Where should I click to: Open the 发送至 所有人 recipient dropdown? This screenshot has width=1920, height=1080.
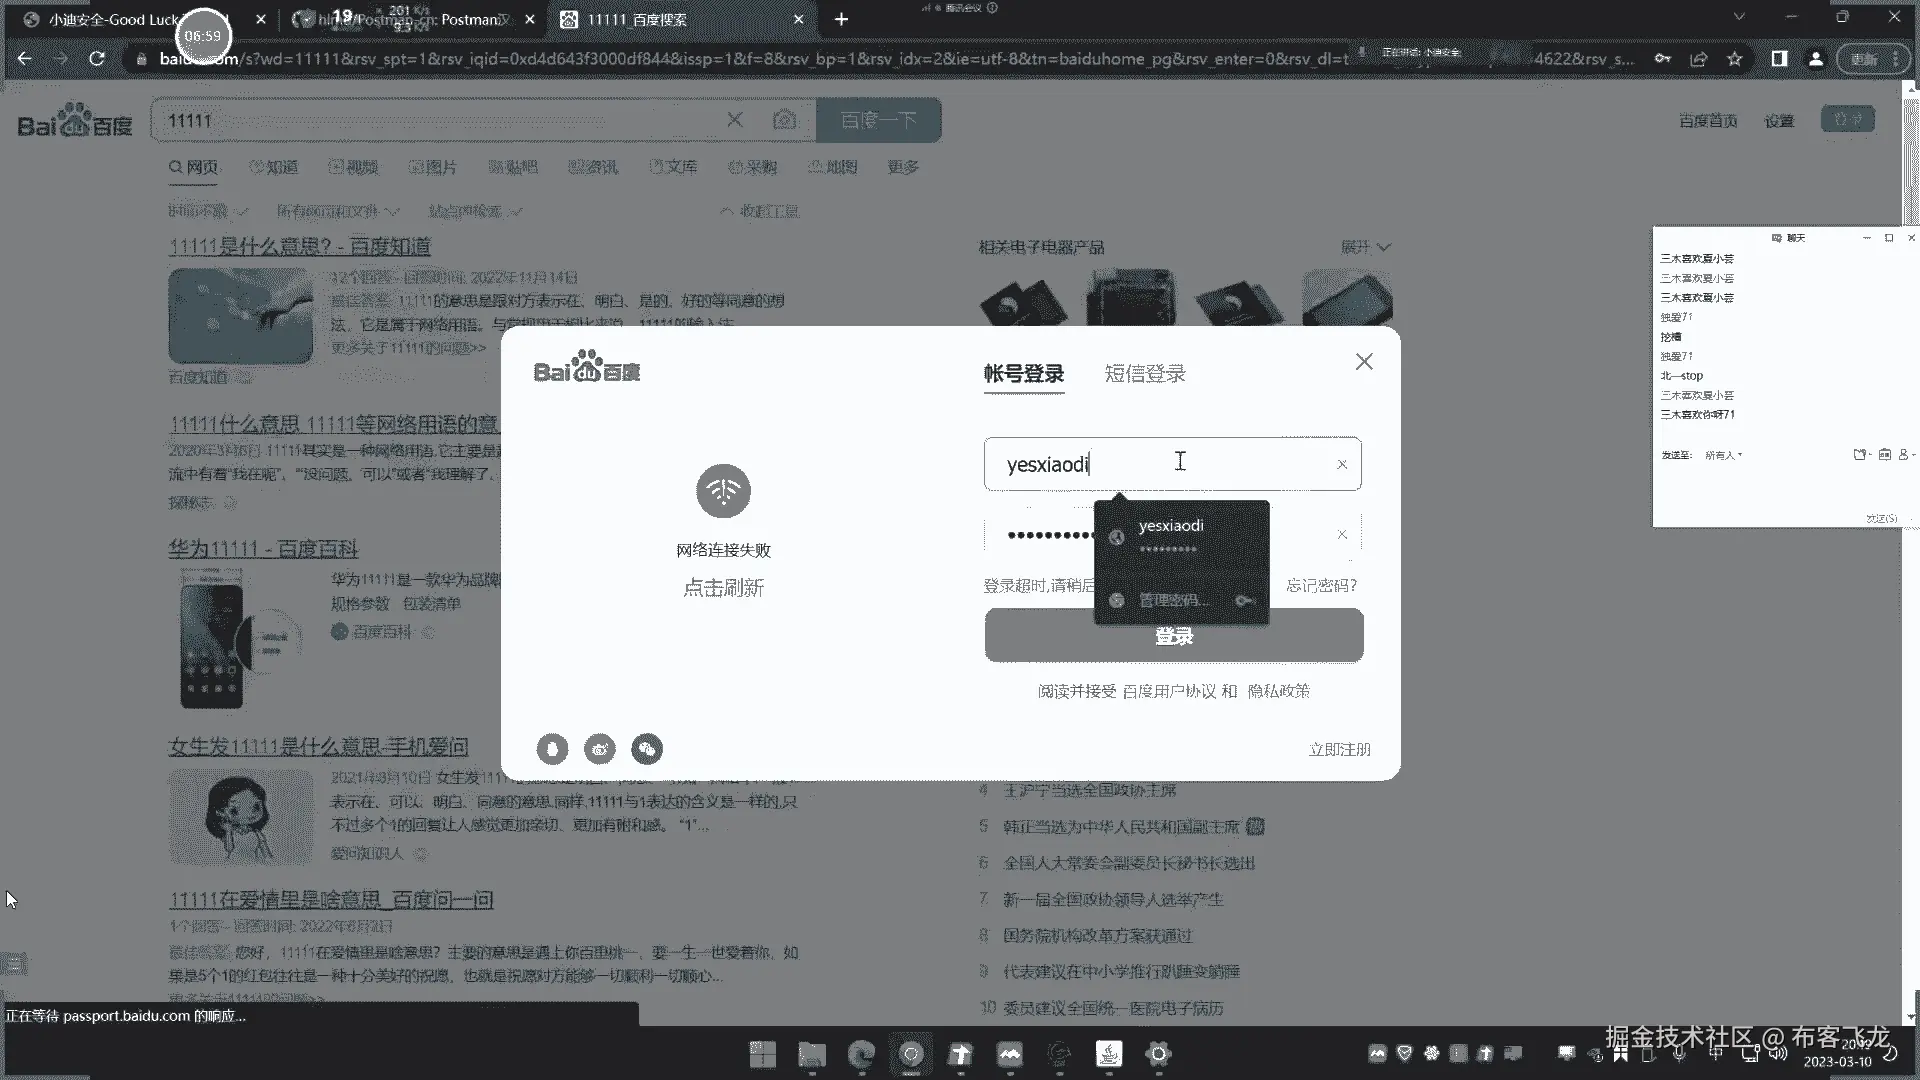point(1724,455)
